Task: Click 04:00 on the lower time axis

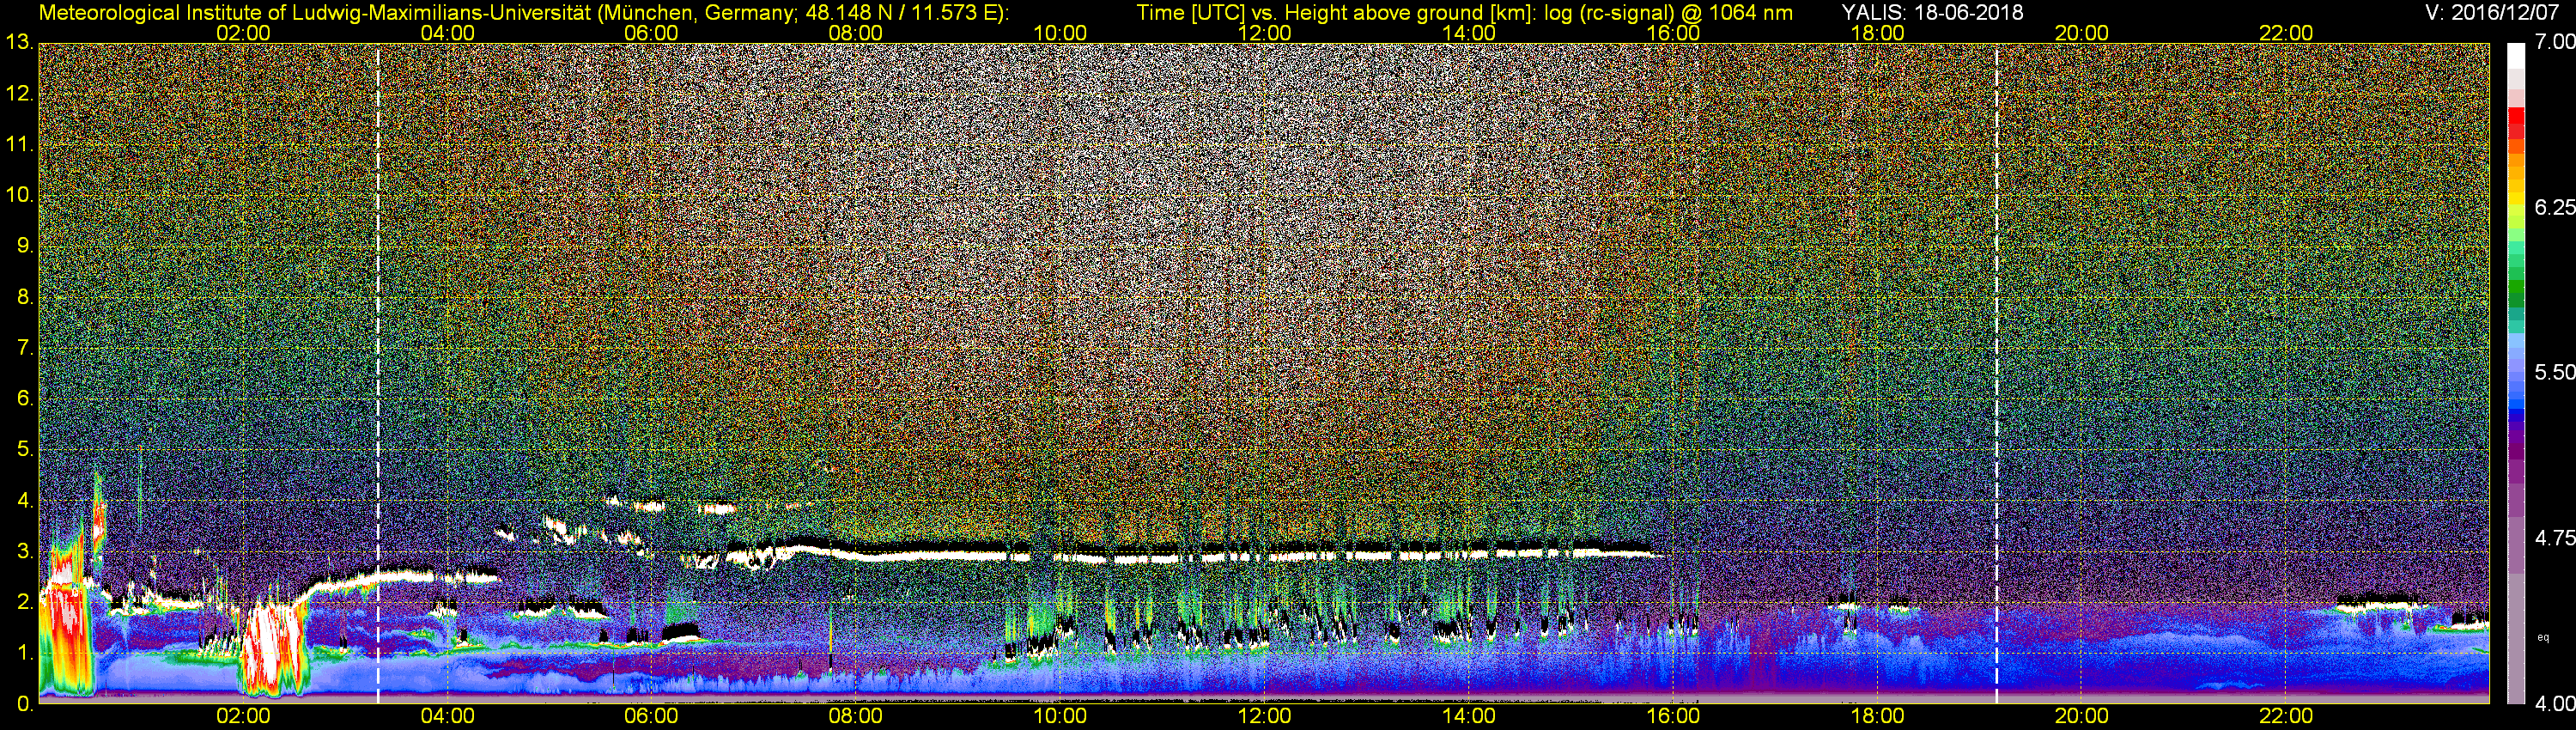Action: pyautogui.click(x=447, y=716)
